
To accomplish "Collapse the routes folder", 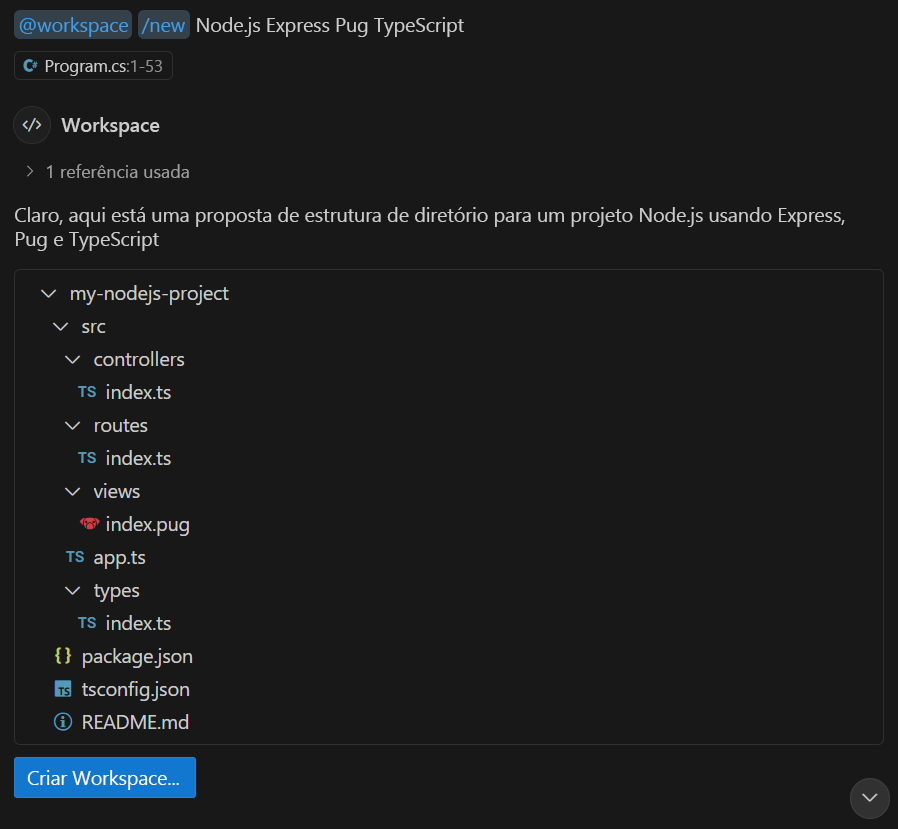I will [72, 425].
